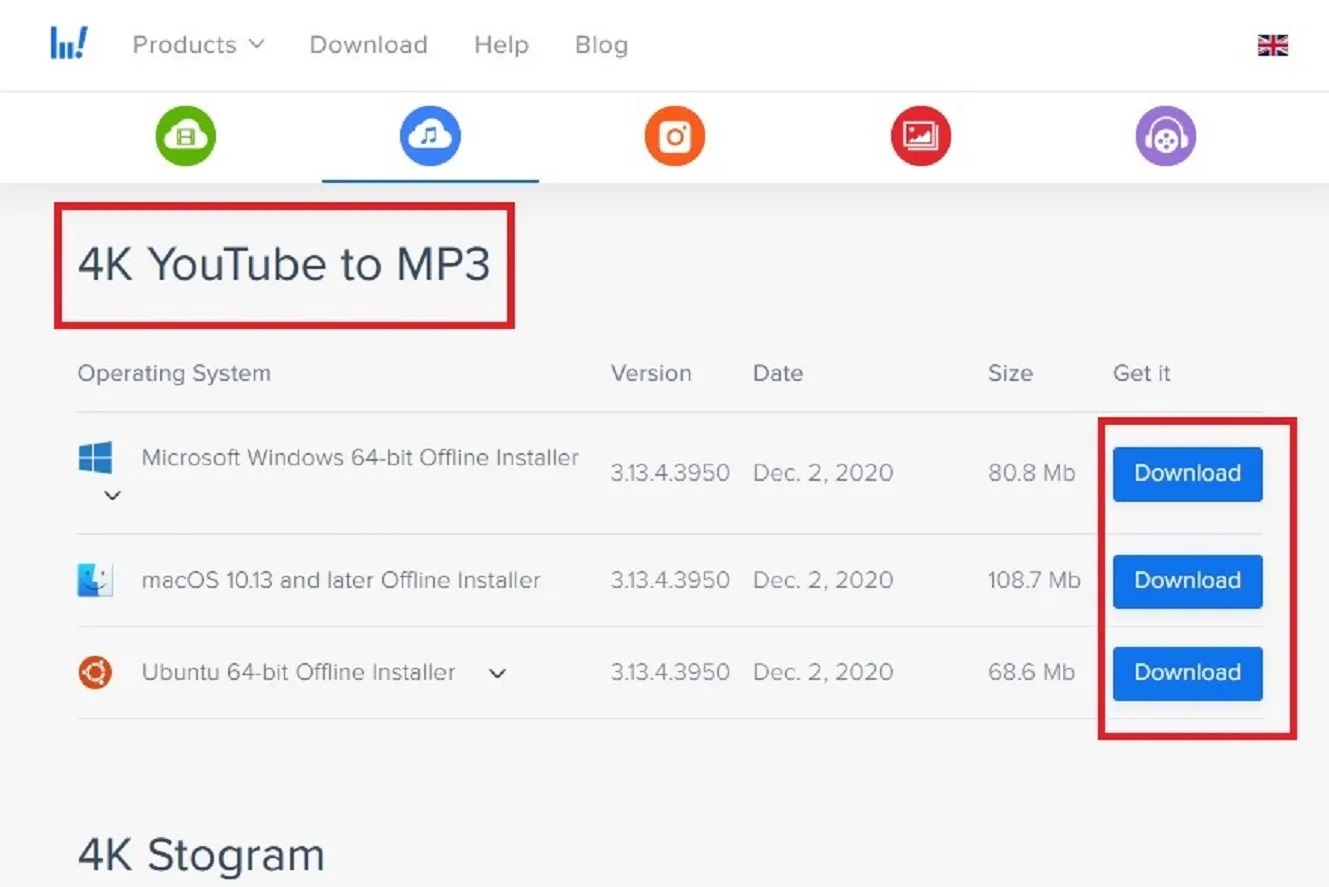
Task: Open the Help menu item
Action: (501, 45)
